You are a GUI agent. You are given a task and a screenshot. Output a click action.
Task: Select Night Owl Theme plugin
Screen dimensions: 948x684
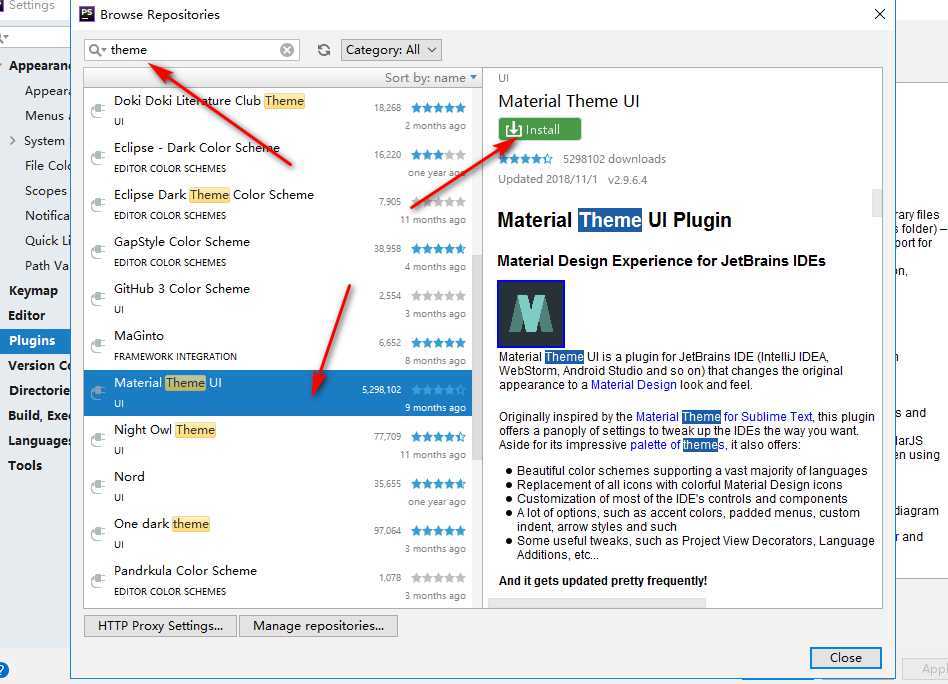click(x=278, y=440)
